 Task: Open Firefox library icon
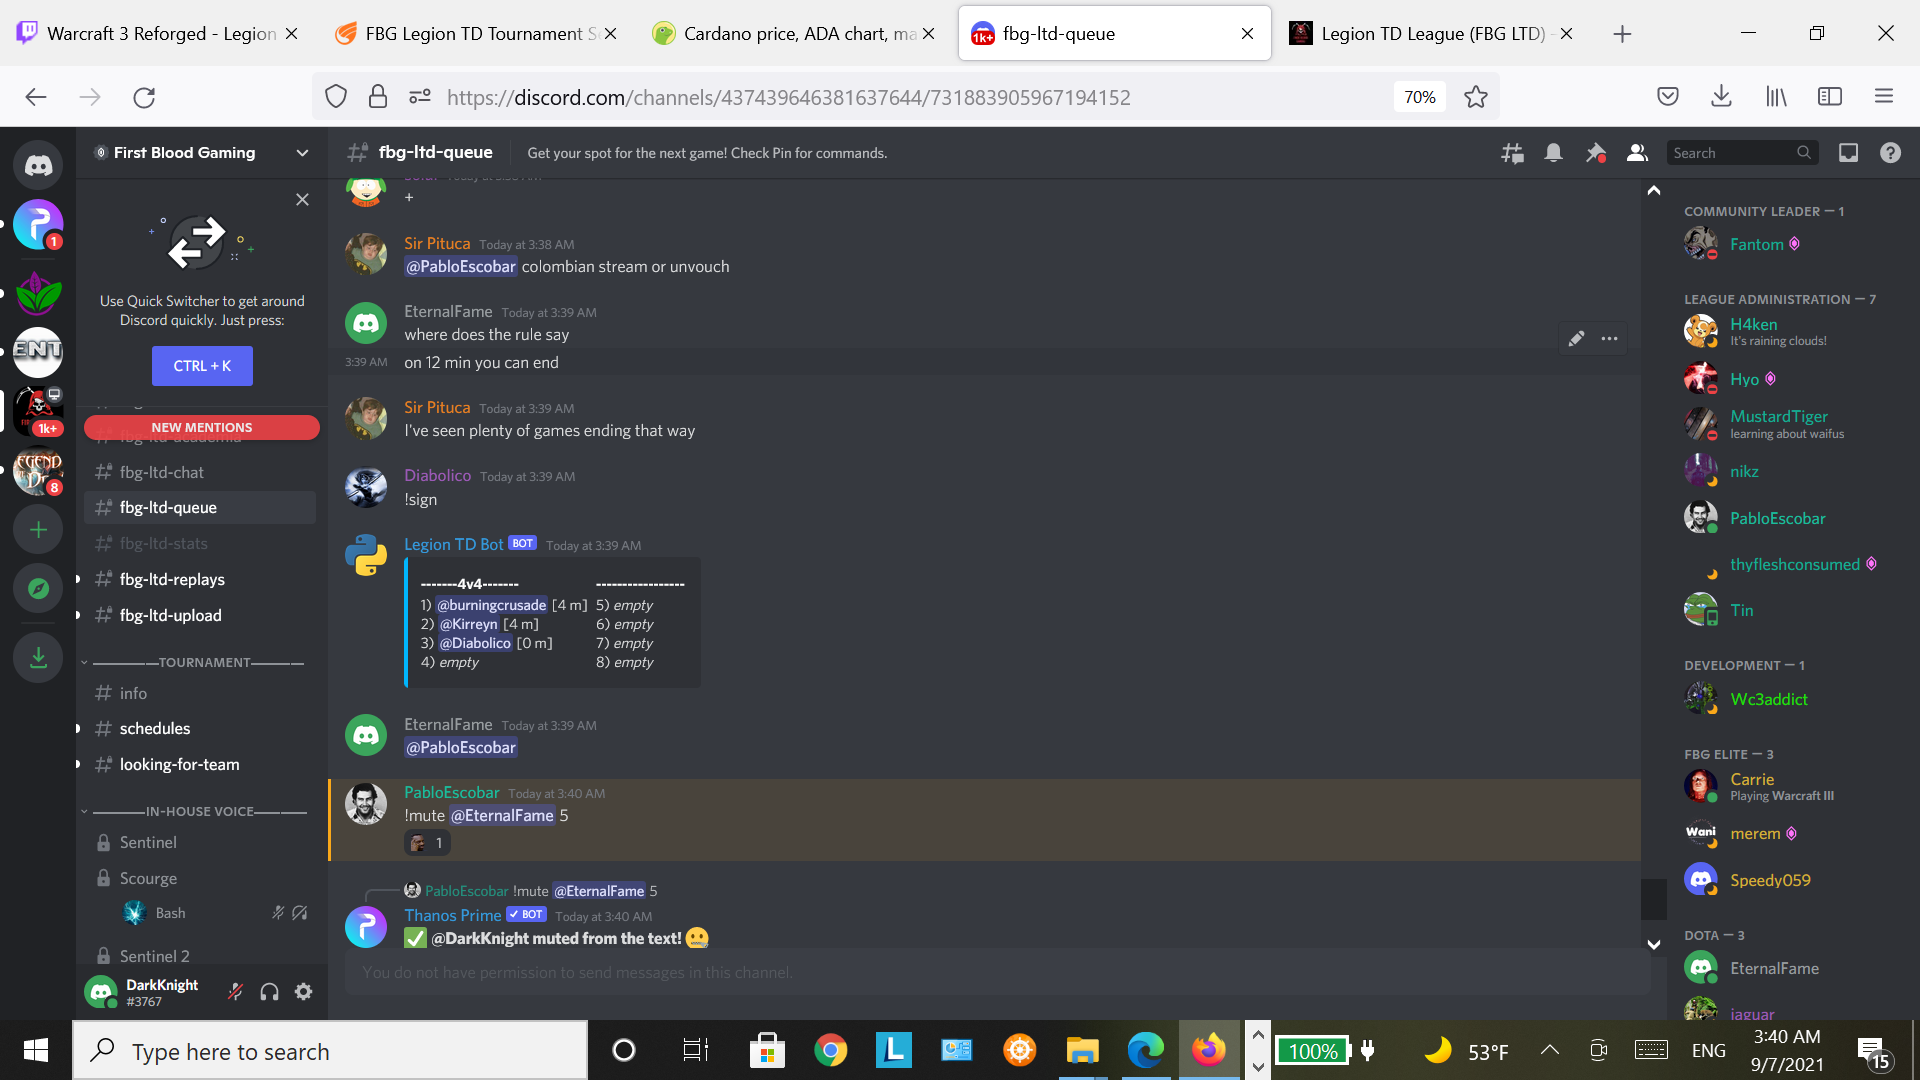click(1776, 96)
